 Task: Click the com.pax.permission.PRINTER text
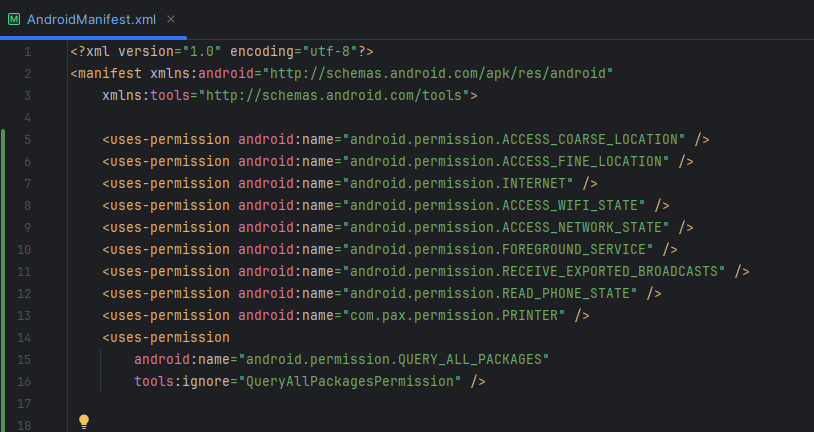click(x=454, y=315)
